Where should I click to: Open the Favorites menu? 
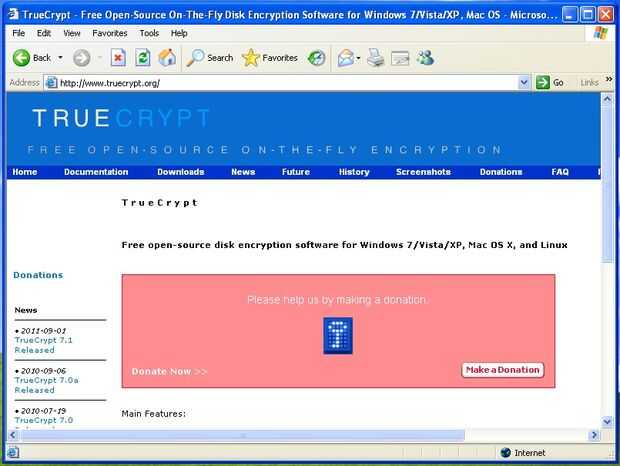point(110,33)
